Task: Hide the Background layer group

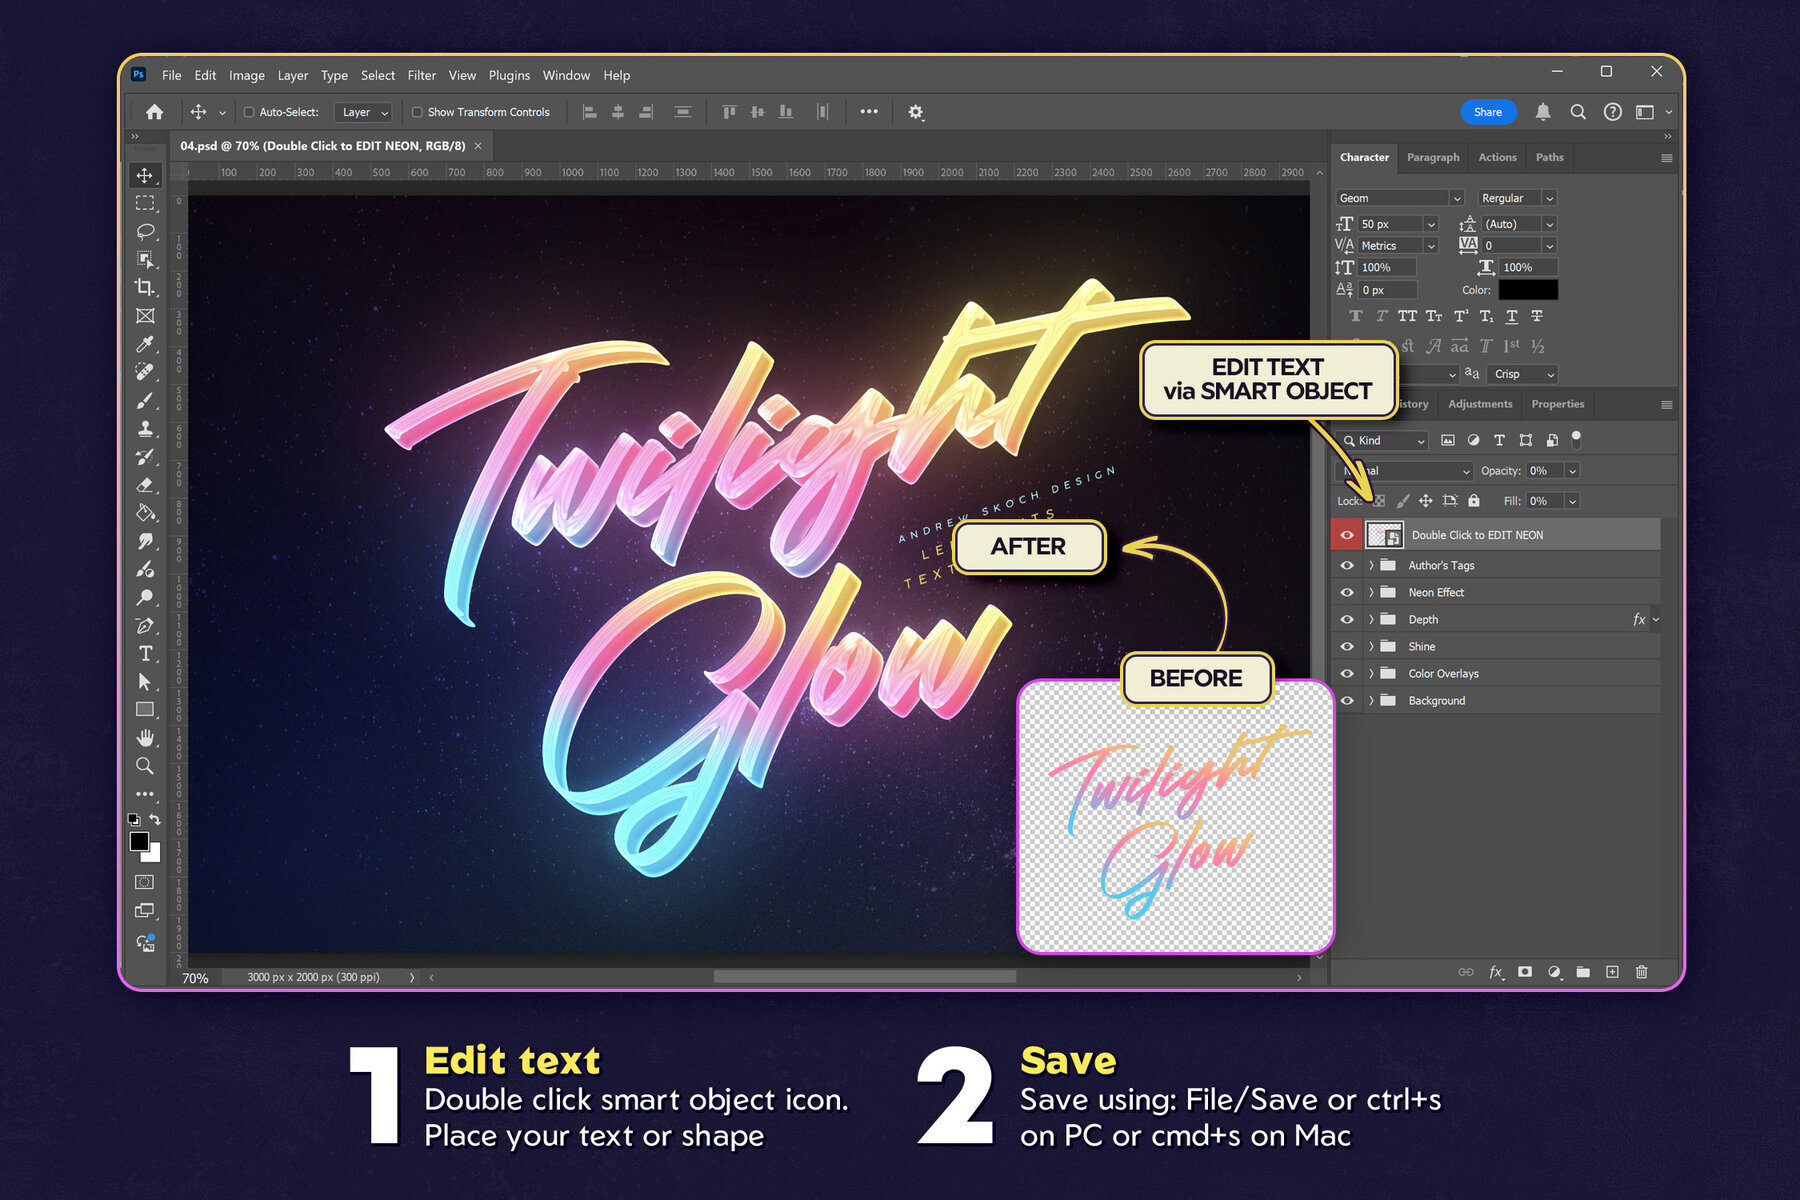Action: pos(1347,700)
